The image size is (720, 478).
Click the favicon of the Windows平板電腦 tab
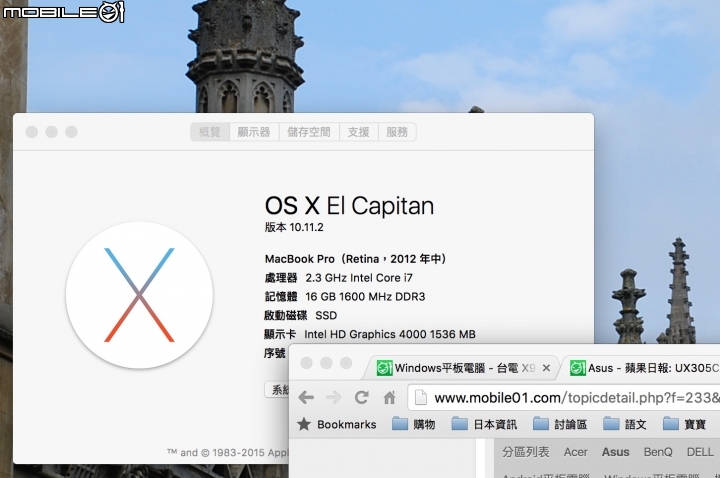coord(384,368)
